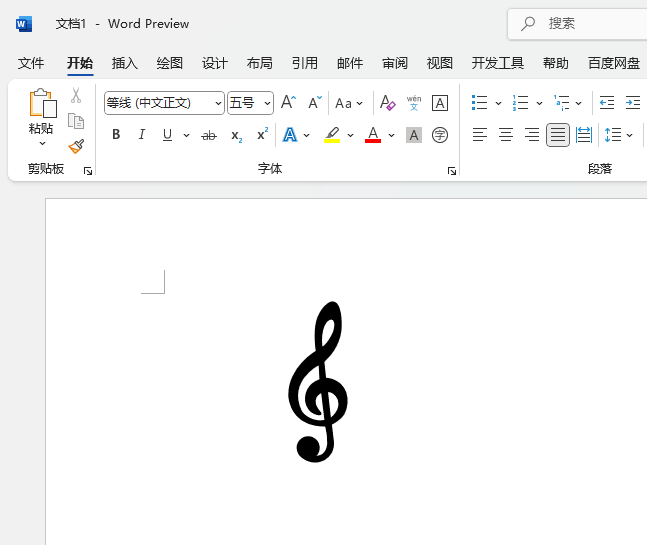Expand text effects dropdown arrow

[306, 135]
